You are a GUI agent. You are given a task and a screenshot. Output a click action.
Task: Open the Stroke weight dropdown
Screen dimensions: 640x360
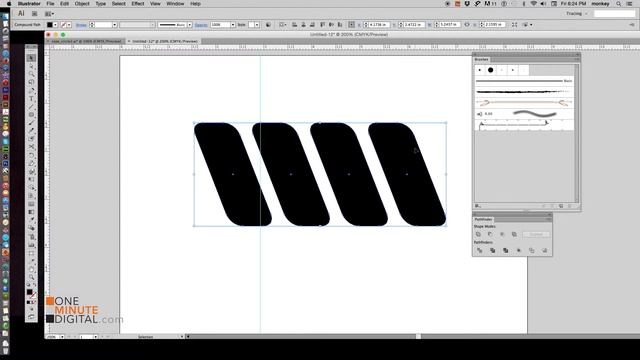point(115,25)
